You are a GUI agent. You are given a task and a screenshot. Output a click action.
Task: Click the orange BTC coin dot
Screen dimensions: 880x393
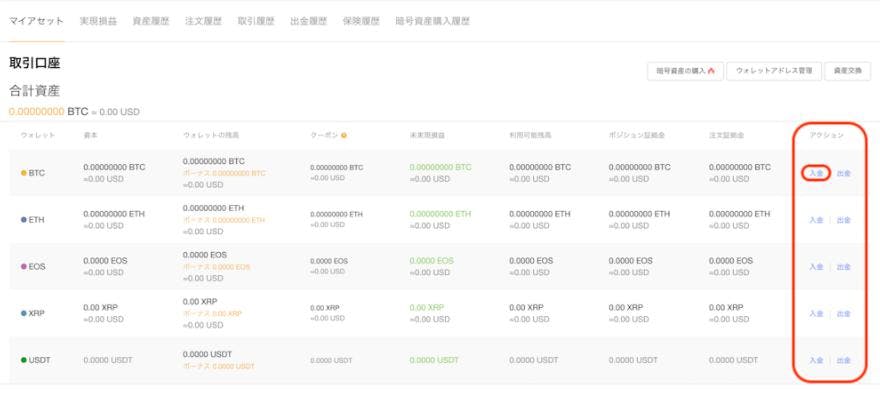[24, 173]
